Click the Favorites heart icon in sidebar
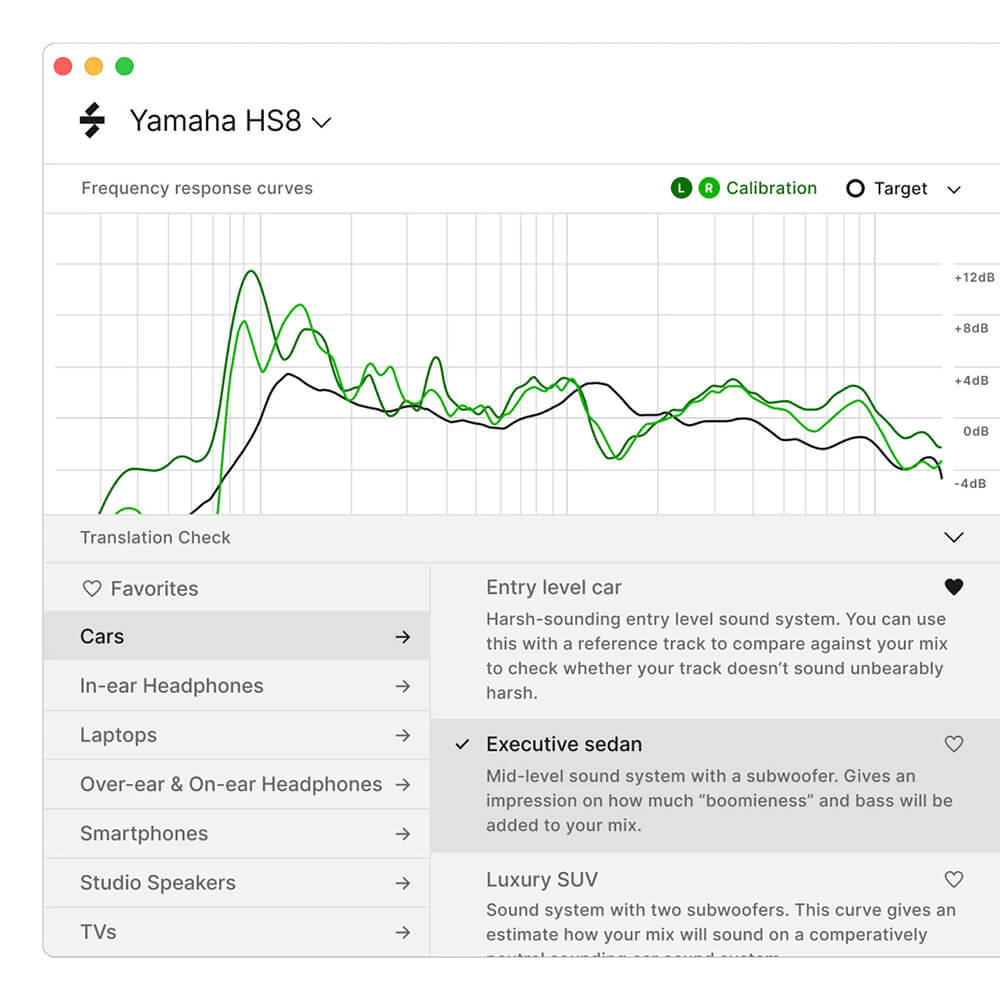This screenshot has width=1000, height=1000. 92,588
